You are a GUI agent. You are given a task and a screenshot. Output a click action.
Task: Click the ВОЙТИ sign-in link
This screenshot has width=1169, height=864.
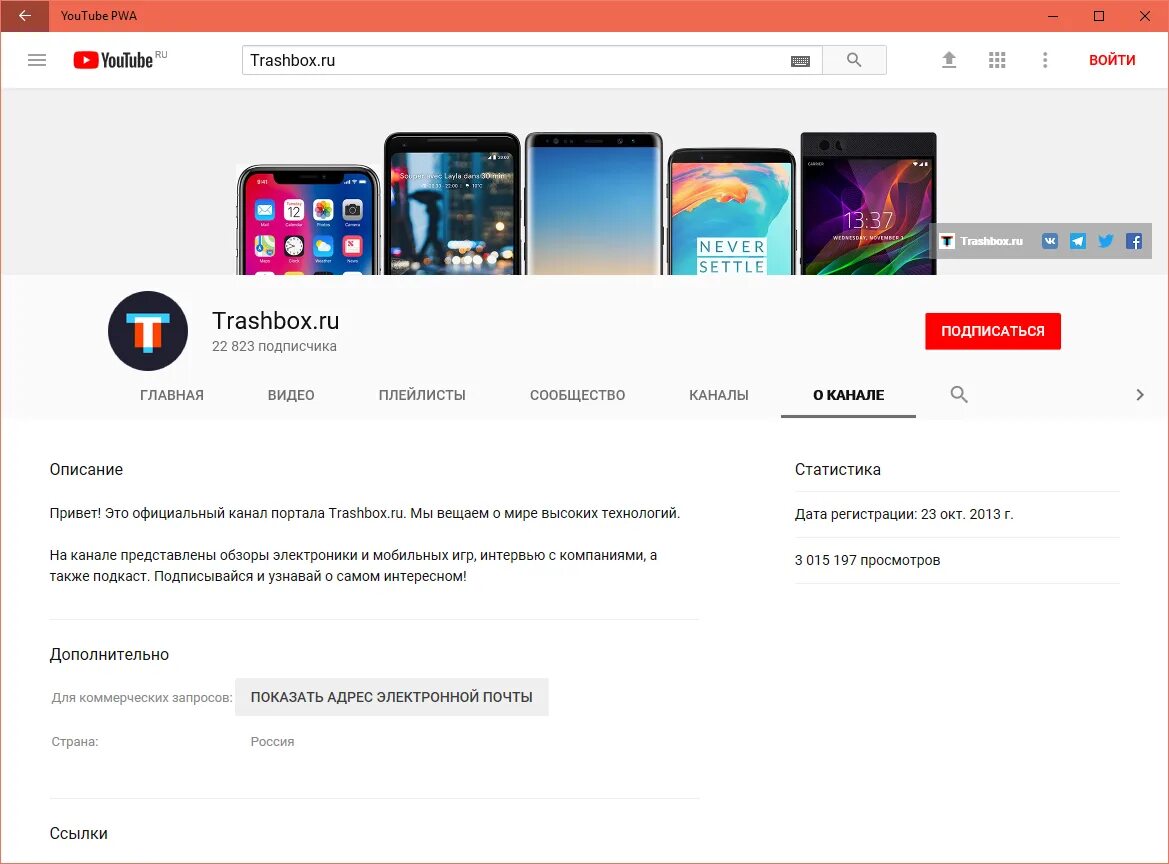point(1111,59)
